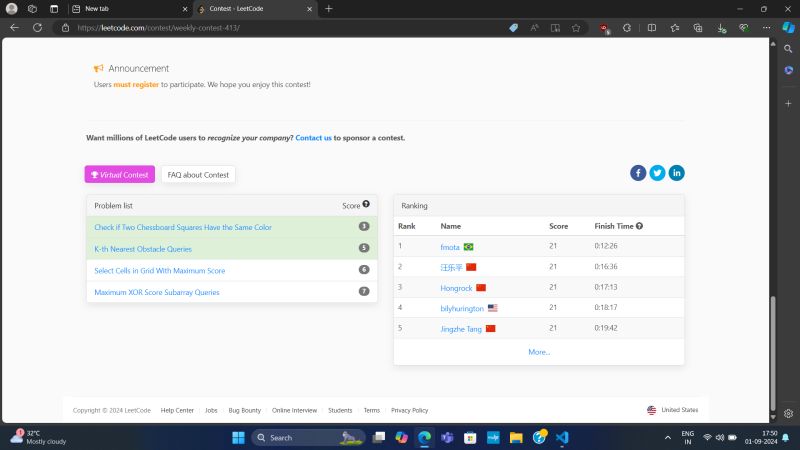Image resolution: width=800 pixels, height=450 pixels.
Task: Open sidebar settings gear
Action: coord(788,413)
